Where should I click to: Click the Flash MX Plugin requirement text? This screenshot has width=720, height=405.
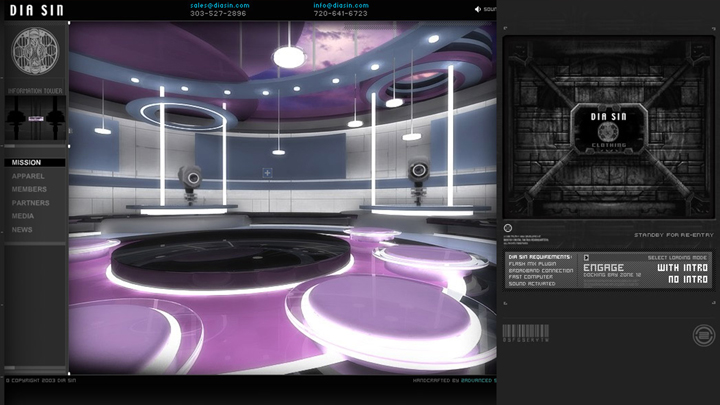click(x=532, y=264)
